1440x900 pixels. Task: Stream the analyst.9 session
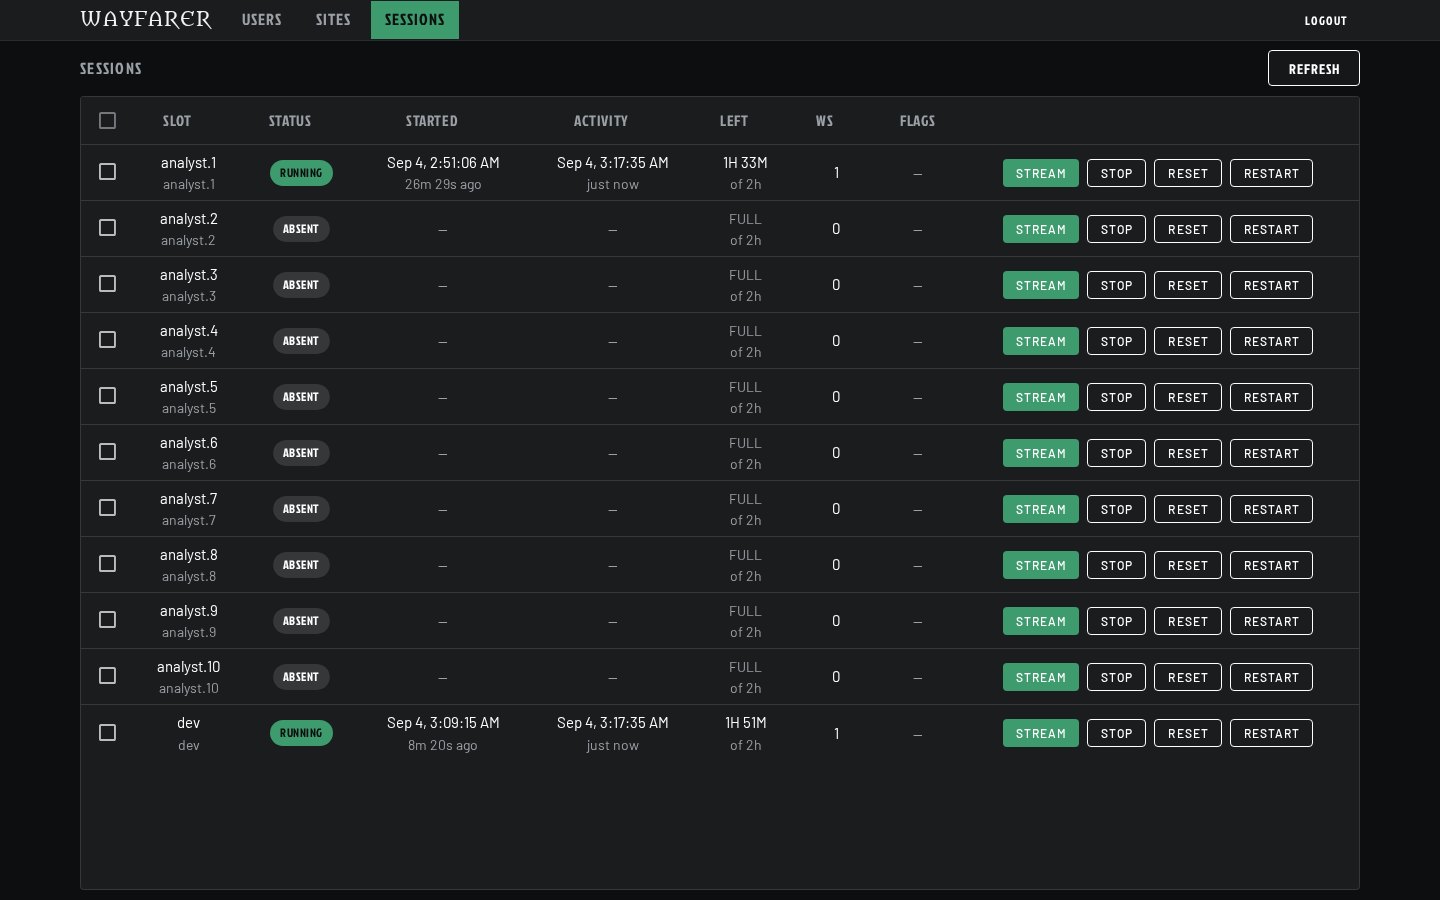tap(1041, 621)
